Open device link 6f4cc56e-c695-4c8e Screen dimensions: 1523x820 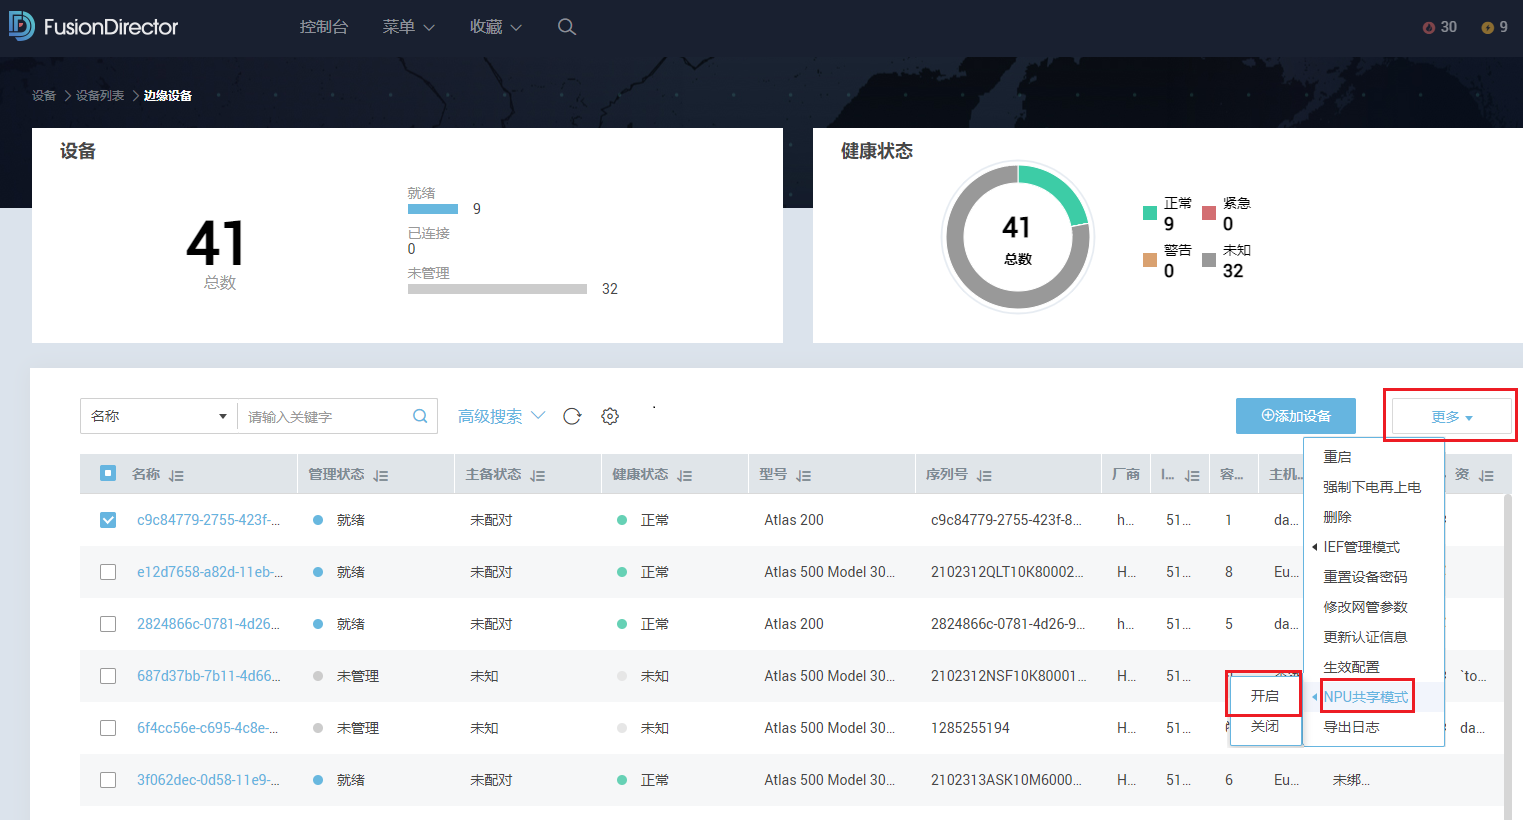(207, 728)
